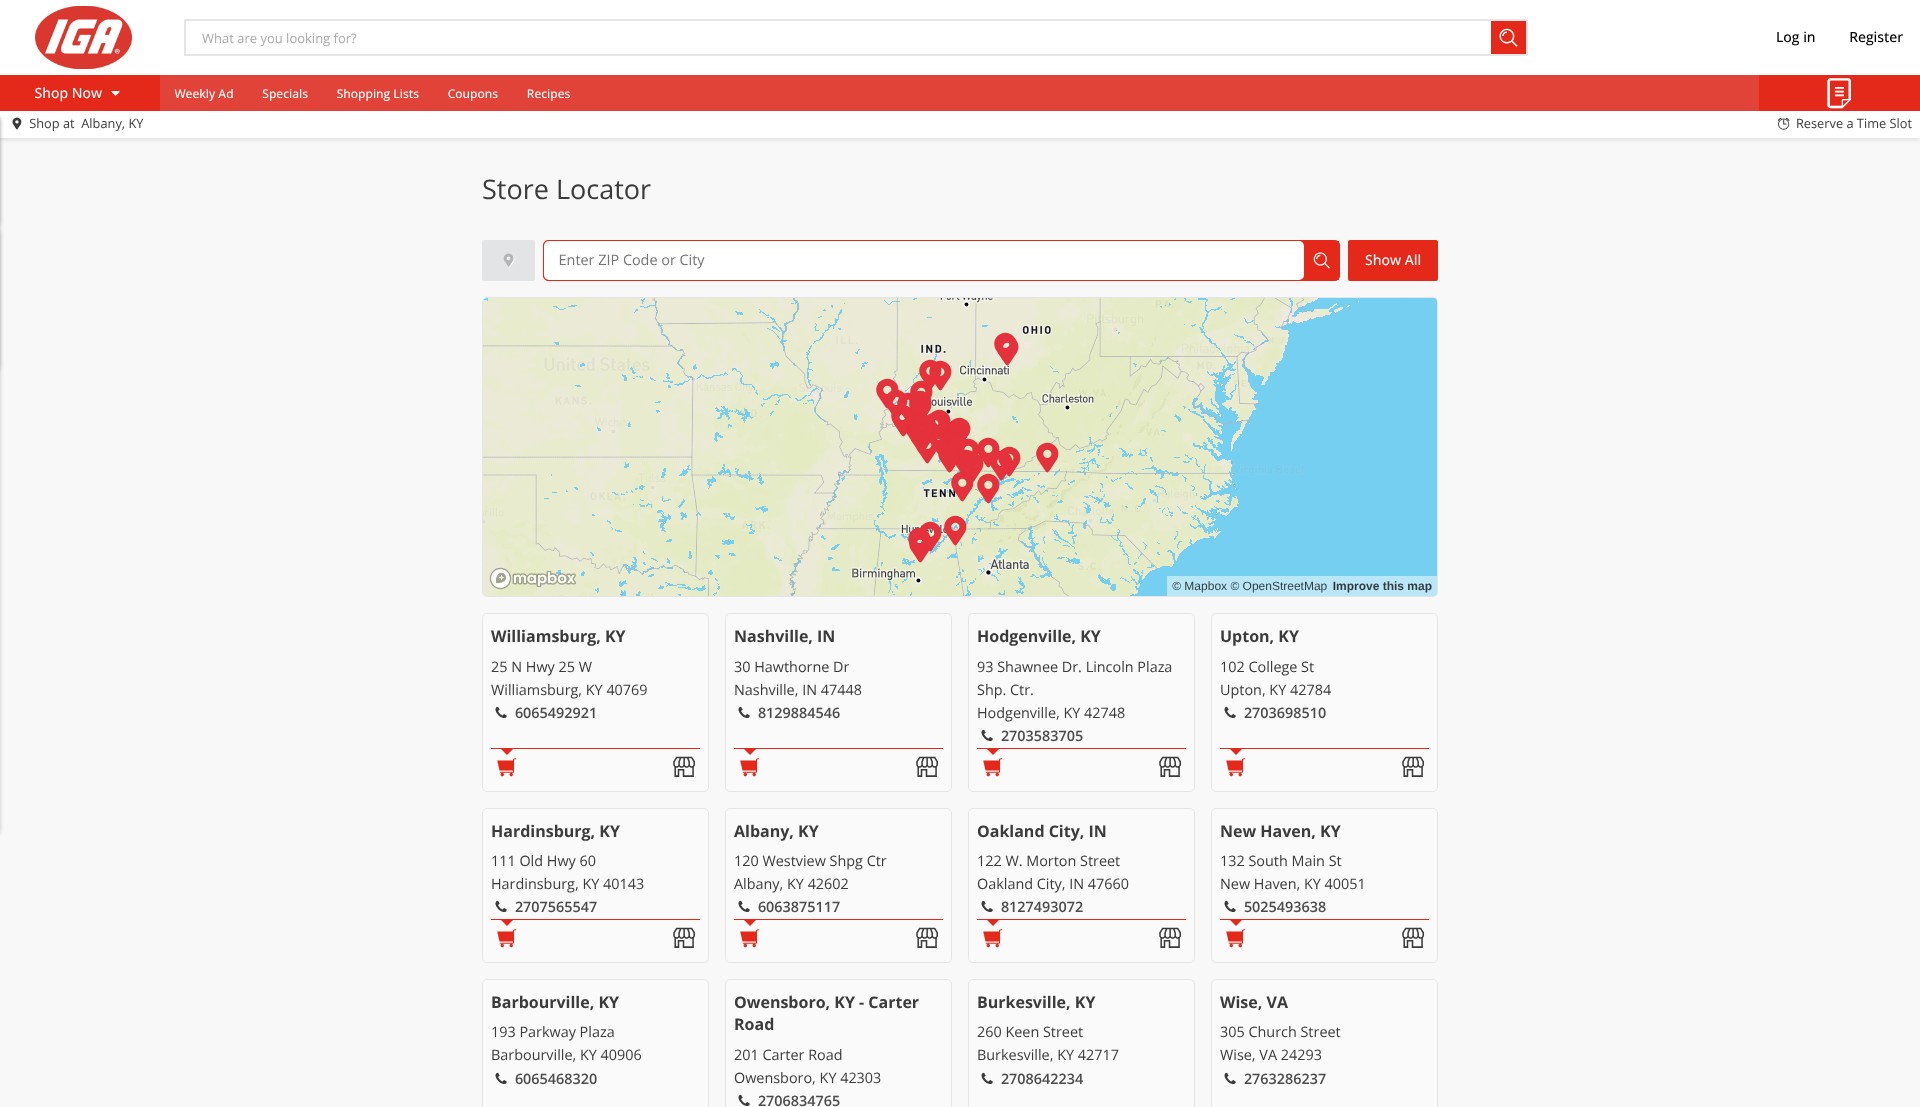The width and height of the screenshot is (1920, 1107).
Task: Click the Oakland City, IN store info icon
Action: 1170,938
